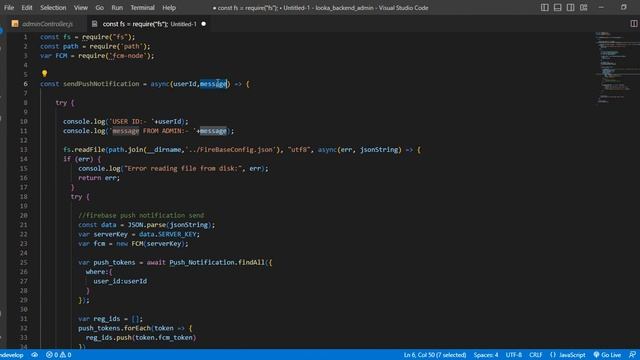Click 'new FCM(serverKey)' on line 23

click(x=152, y=243)
